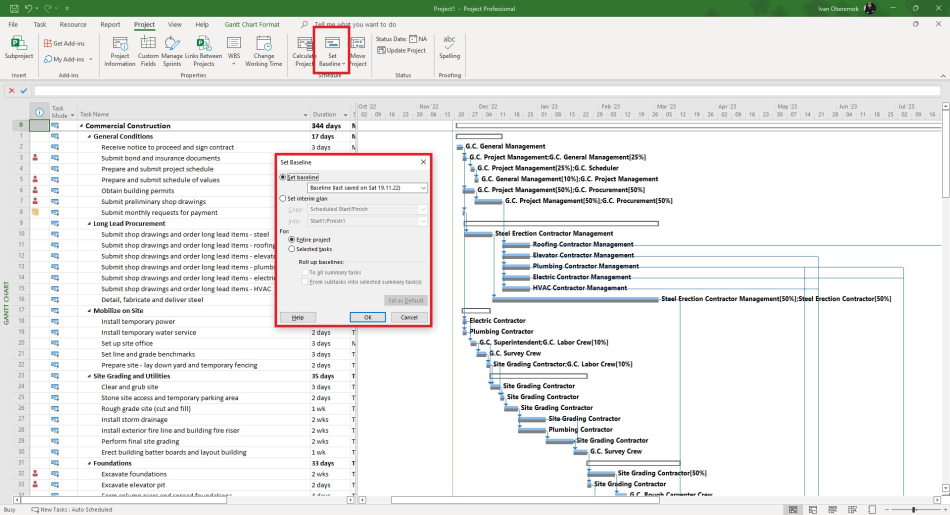
Task: Open Links Between Projects
Action: pos(204,51)
